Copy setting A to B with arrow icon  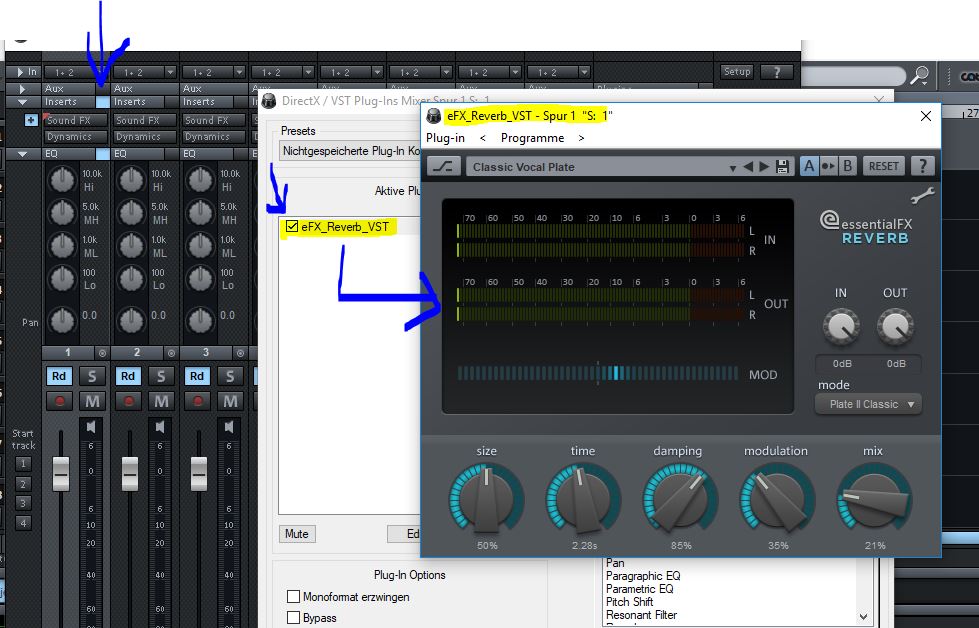(829, 166)
